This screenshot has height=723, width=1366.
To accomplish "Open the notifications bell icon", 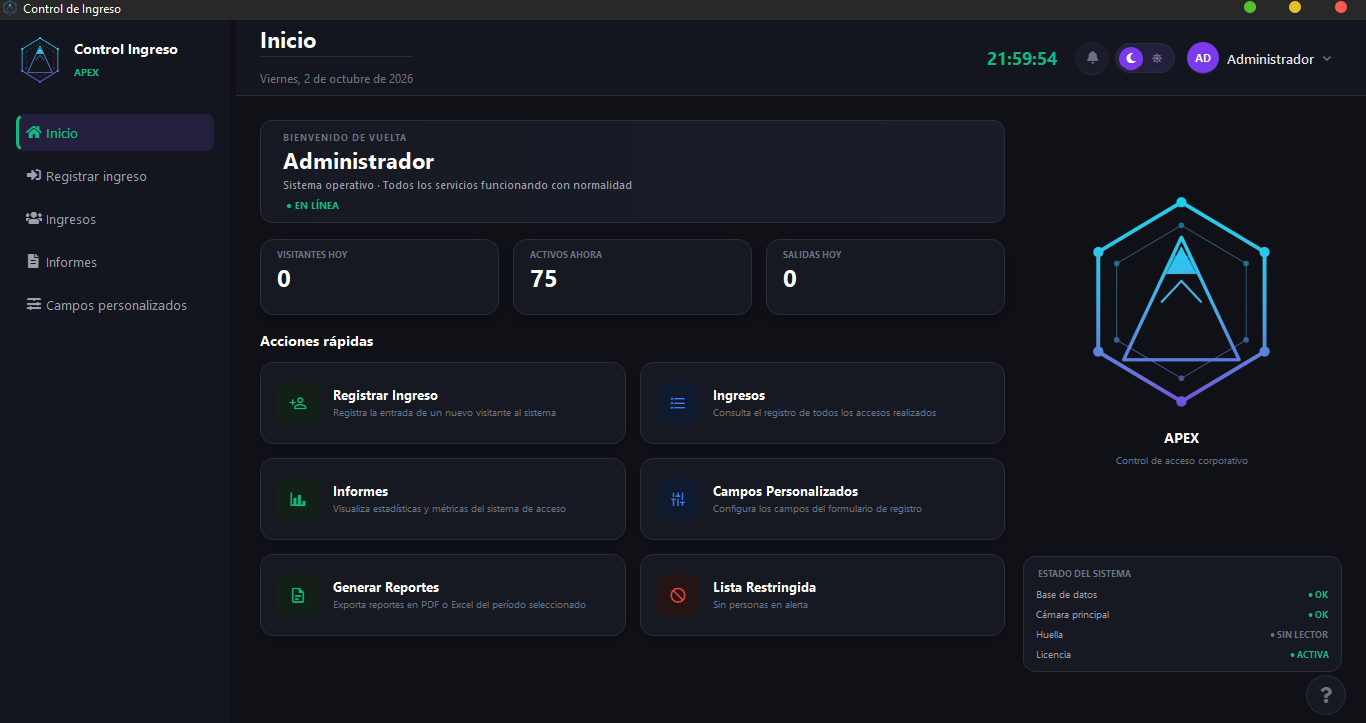I will point(1092,58).
